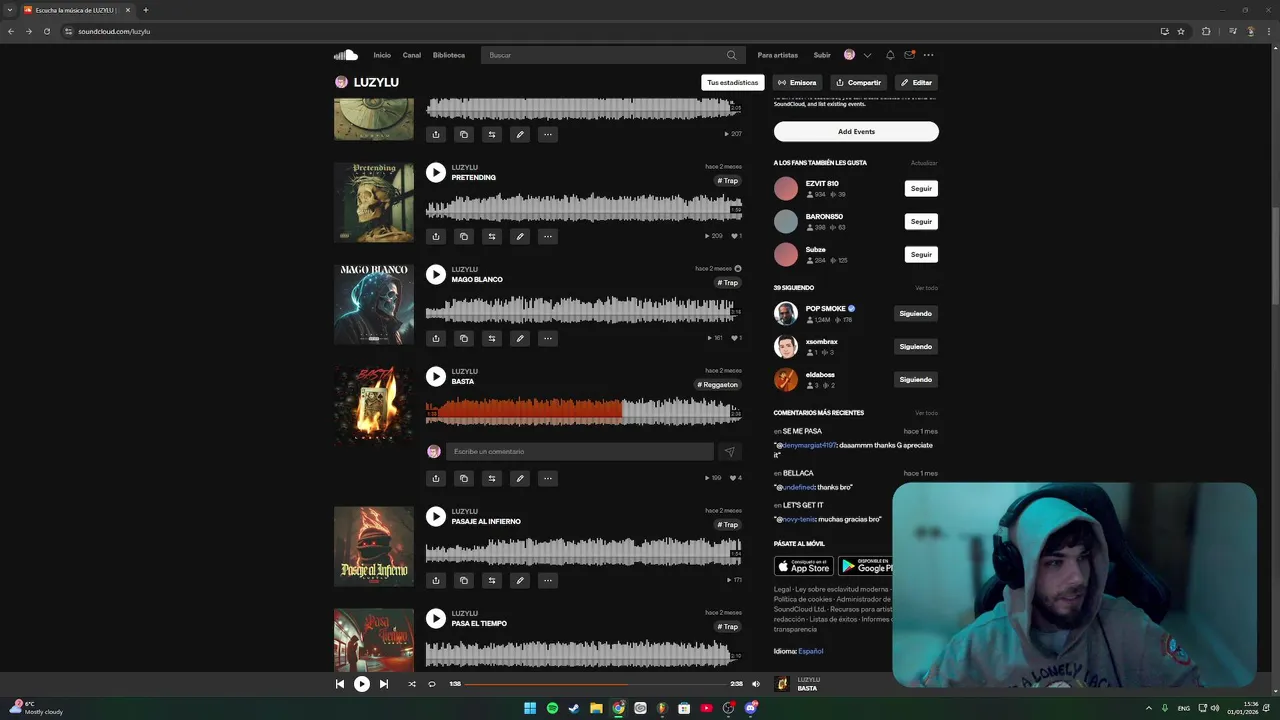Follow EZVIT 810 with Seguir
This screenshot has height=720, width=1280.
921,188
